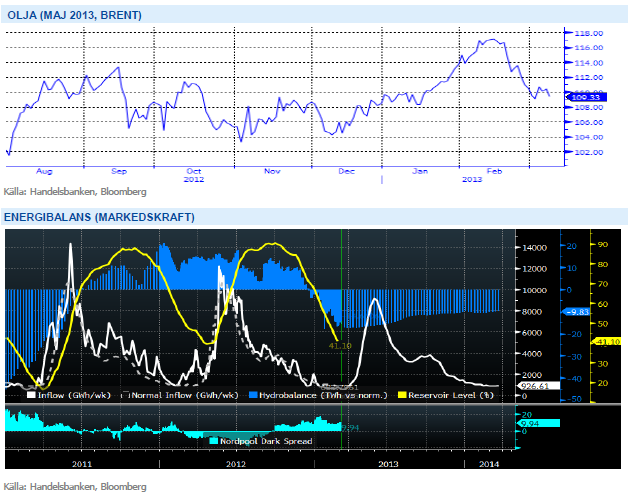Click the Nordpool Dark Spread legend label

coord(265,440)
